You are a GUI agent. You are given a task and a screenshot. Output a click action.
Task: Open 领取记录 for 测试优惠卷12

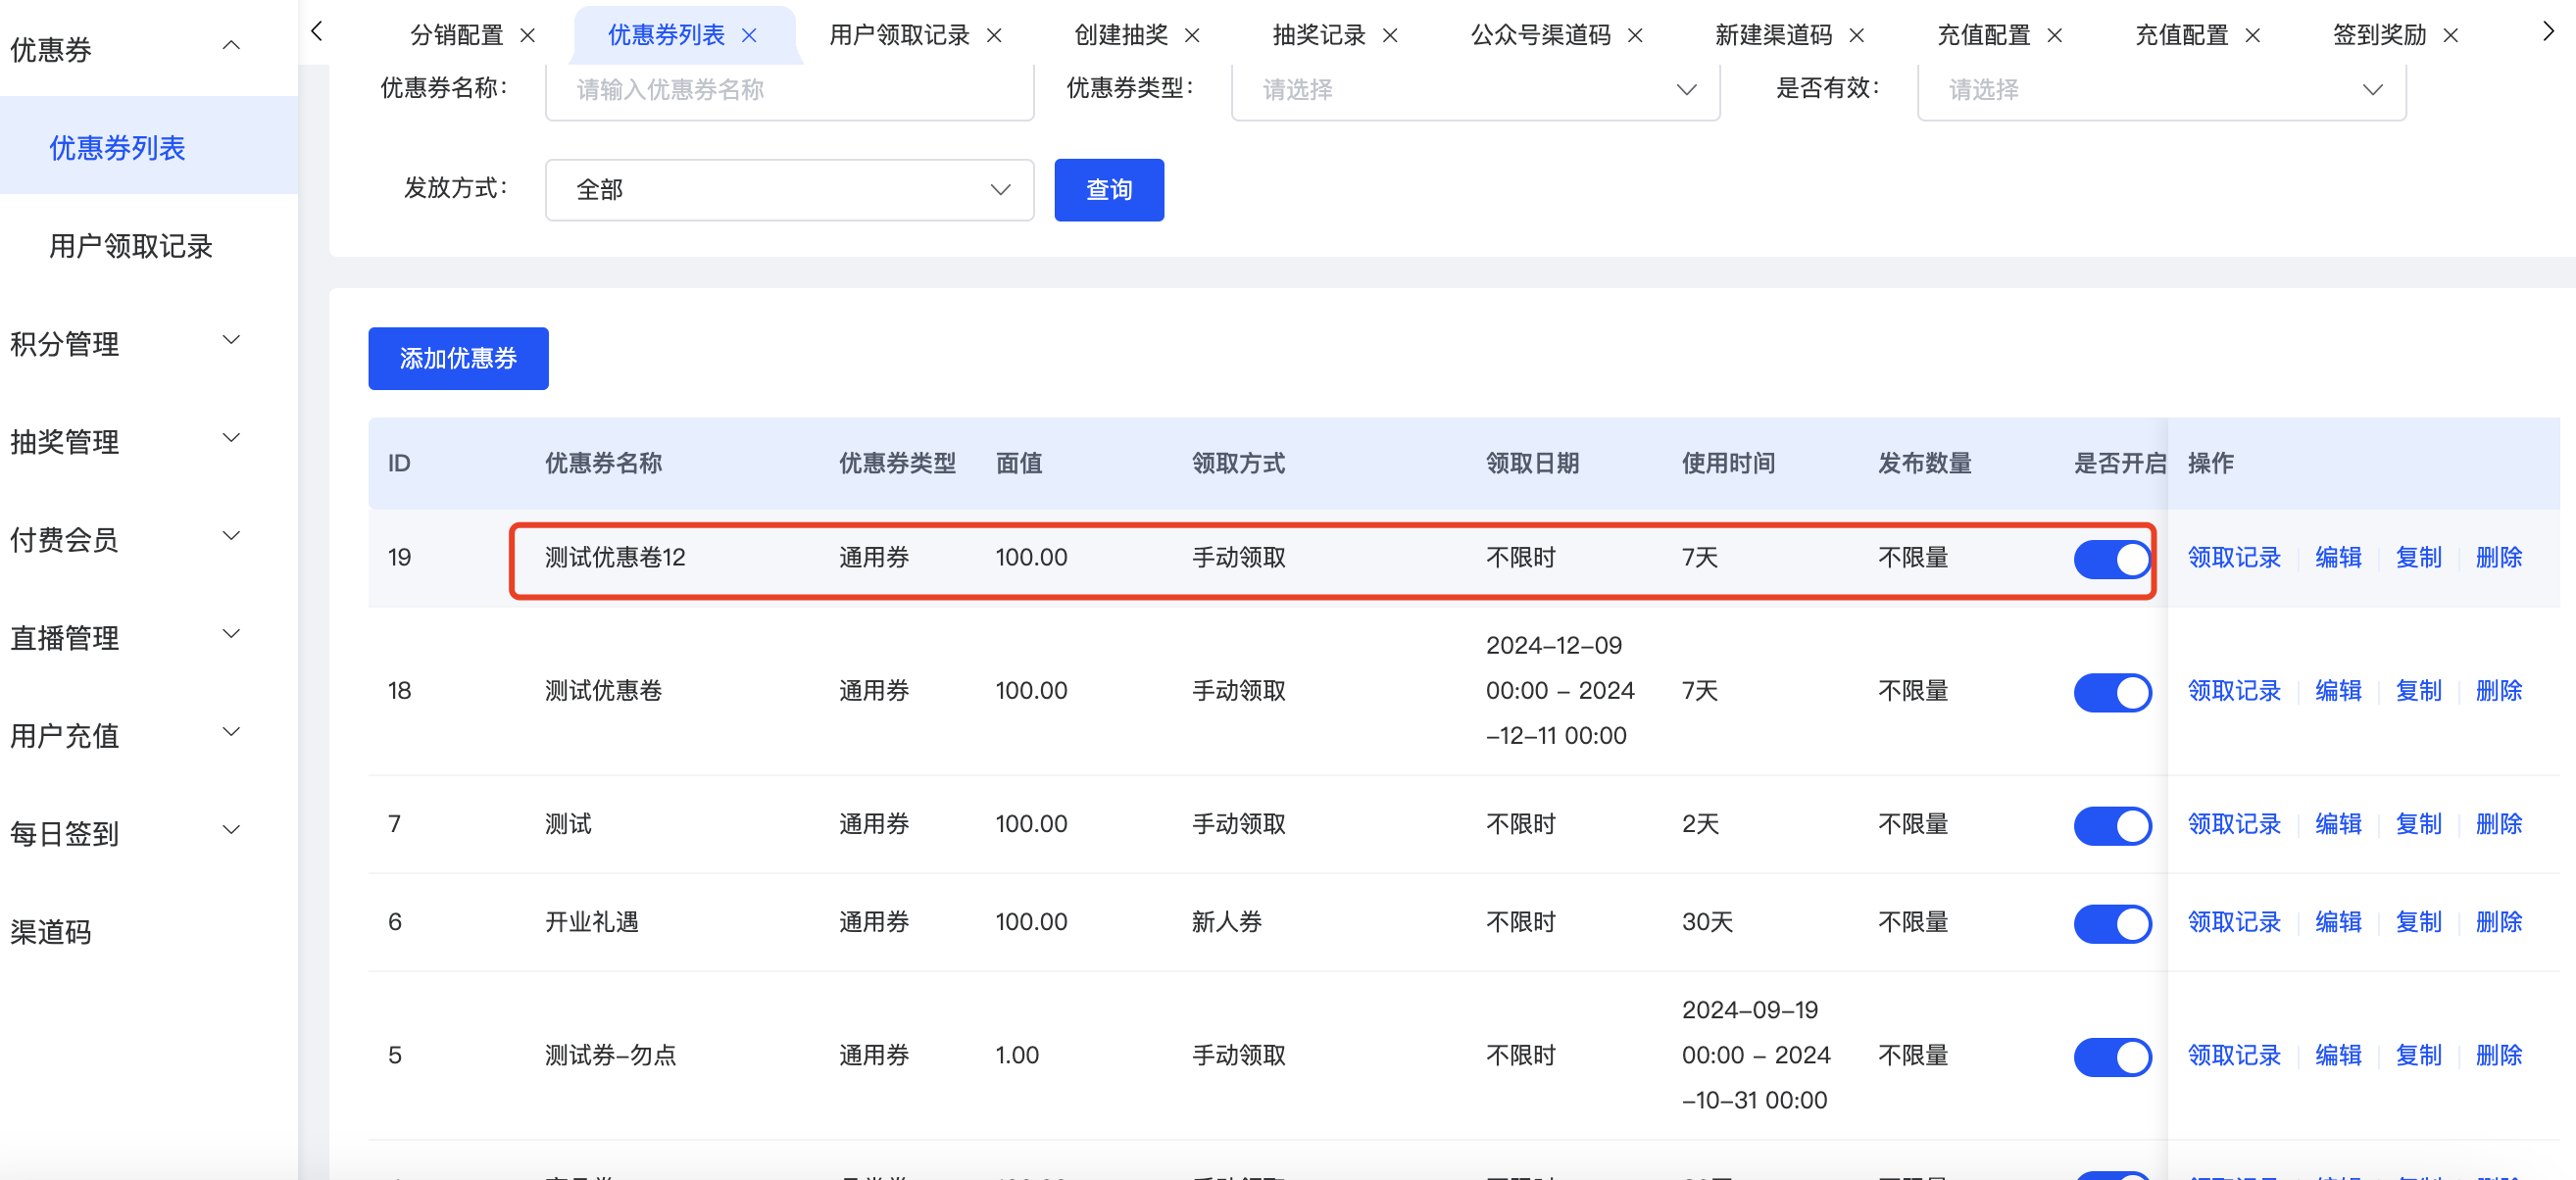(x=2234, y=557)
